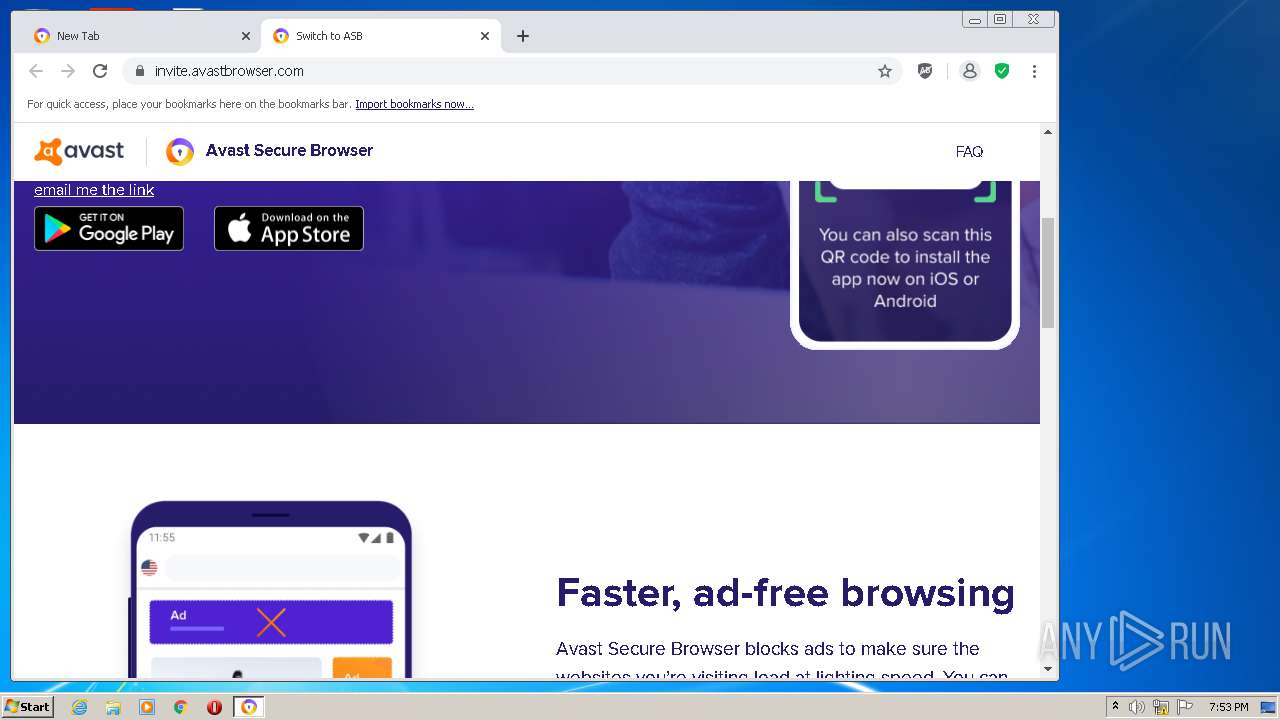Show hidden system tray icons
1280x720 pixels.
[1115, 707]
